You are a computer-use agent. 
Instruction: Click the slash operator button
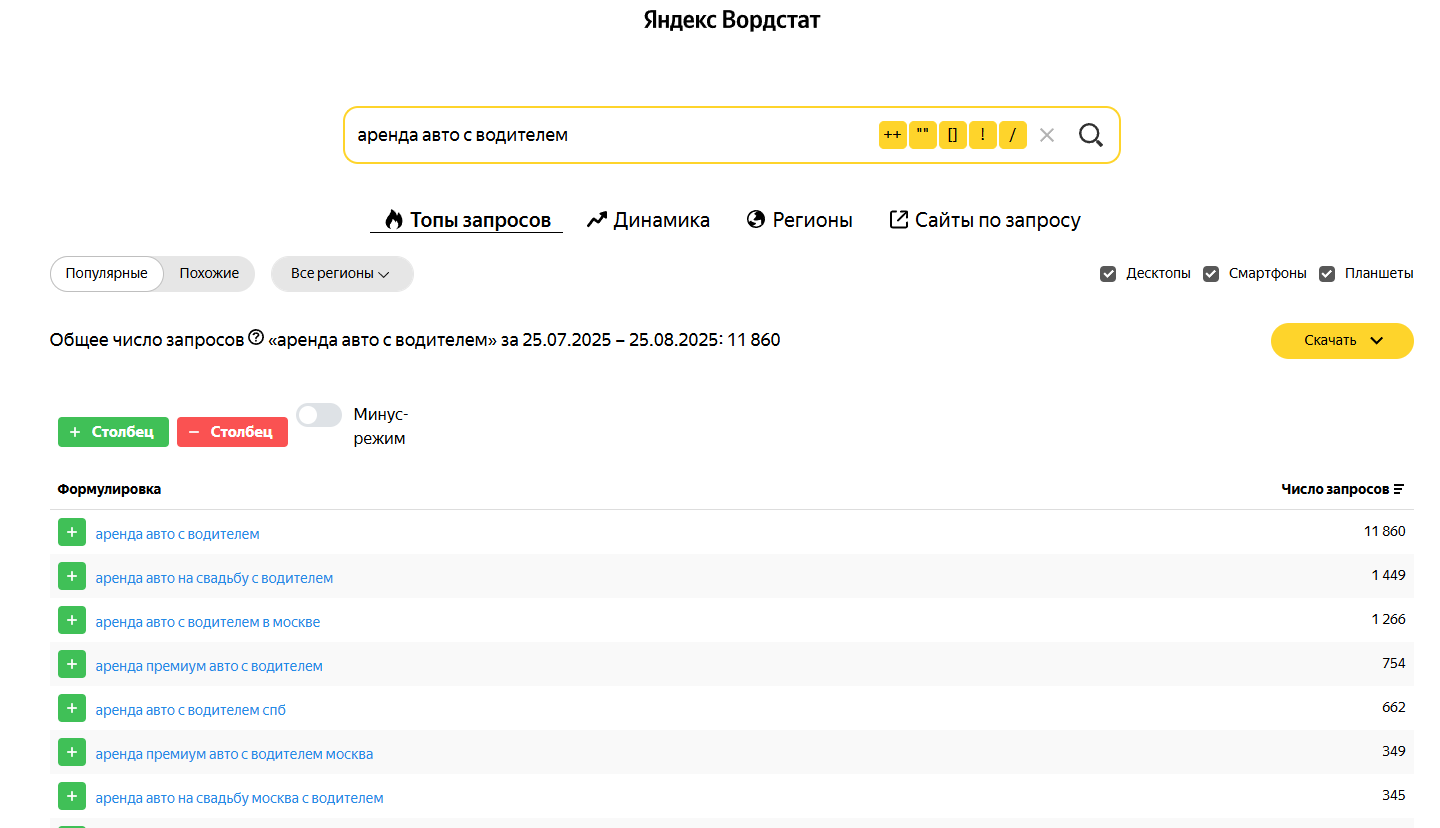(1013, 135)
